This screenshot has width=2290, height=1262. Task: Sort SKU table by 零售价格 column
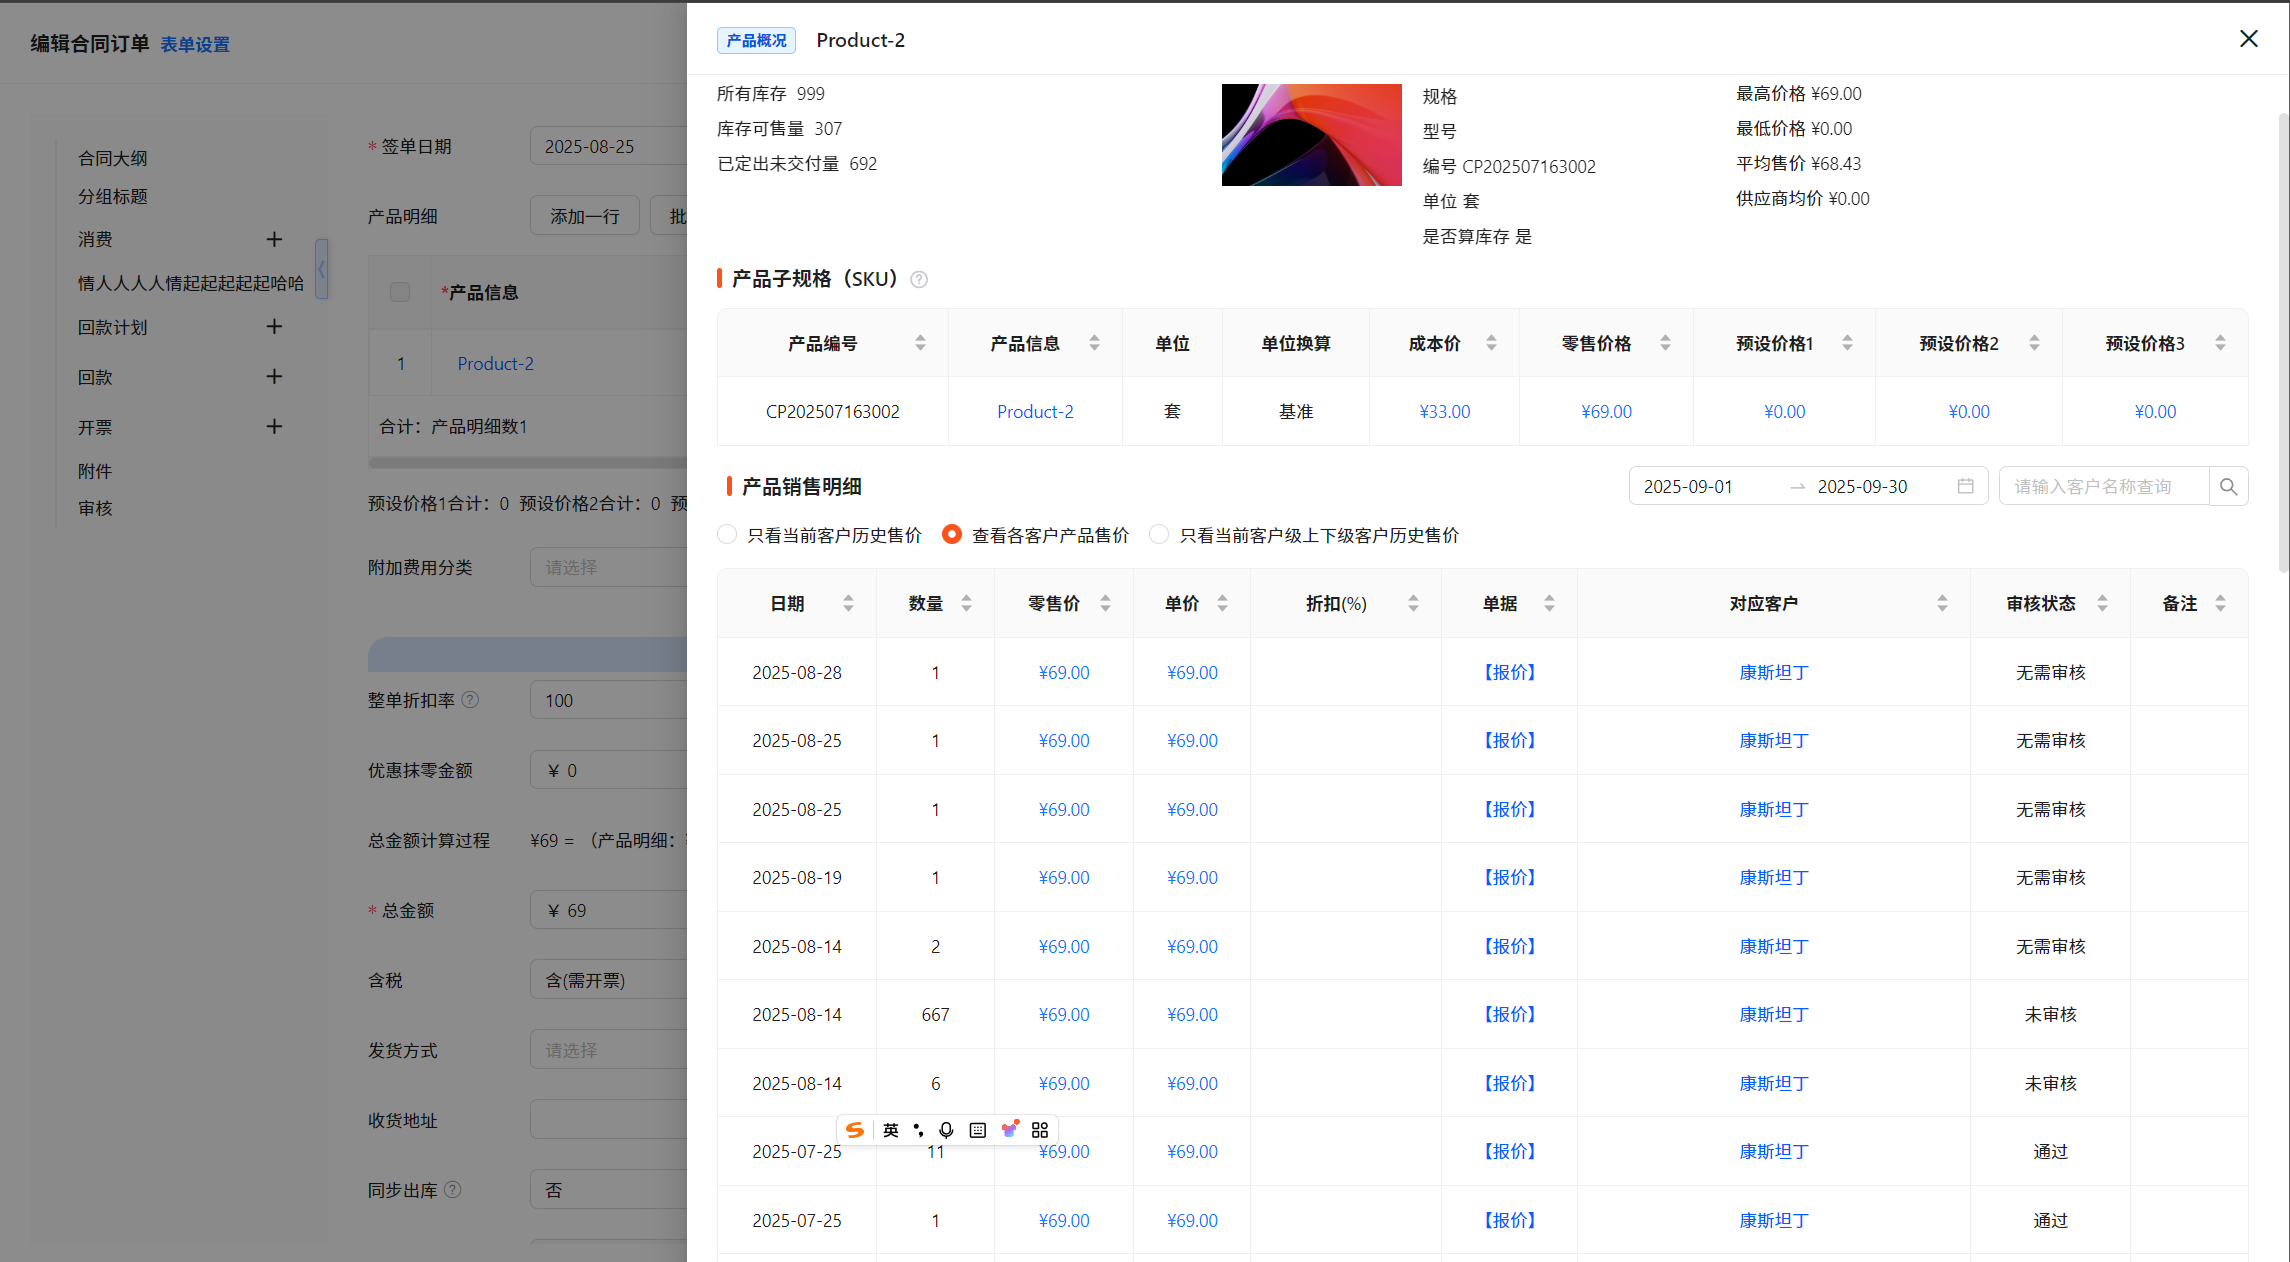pos(1665,344)
